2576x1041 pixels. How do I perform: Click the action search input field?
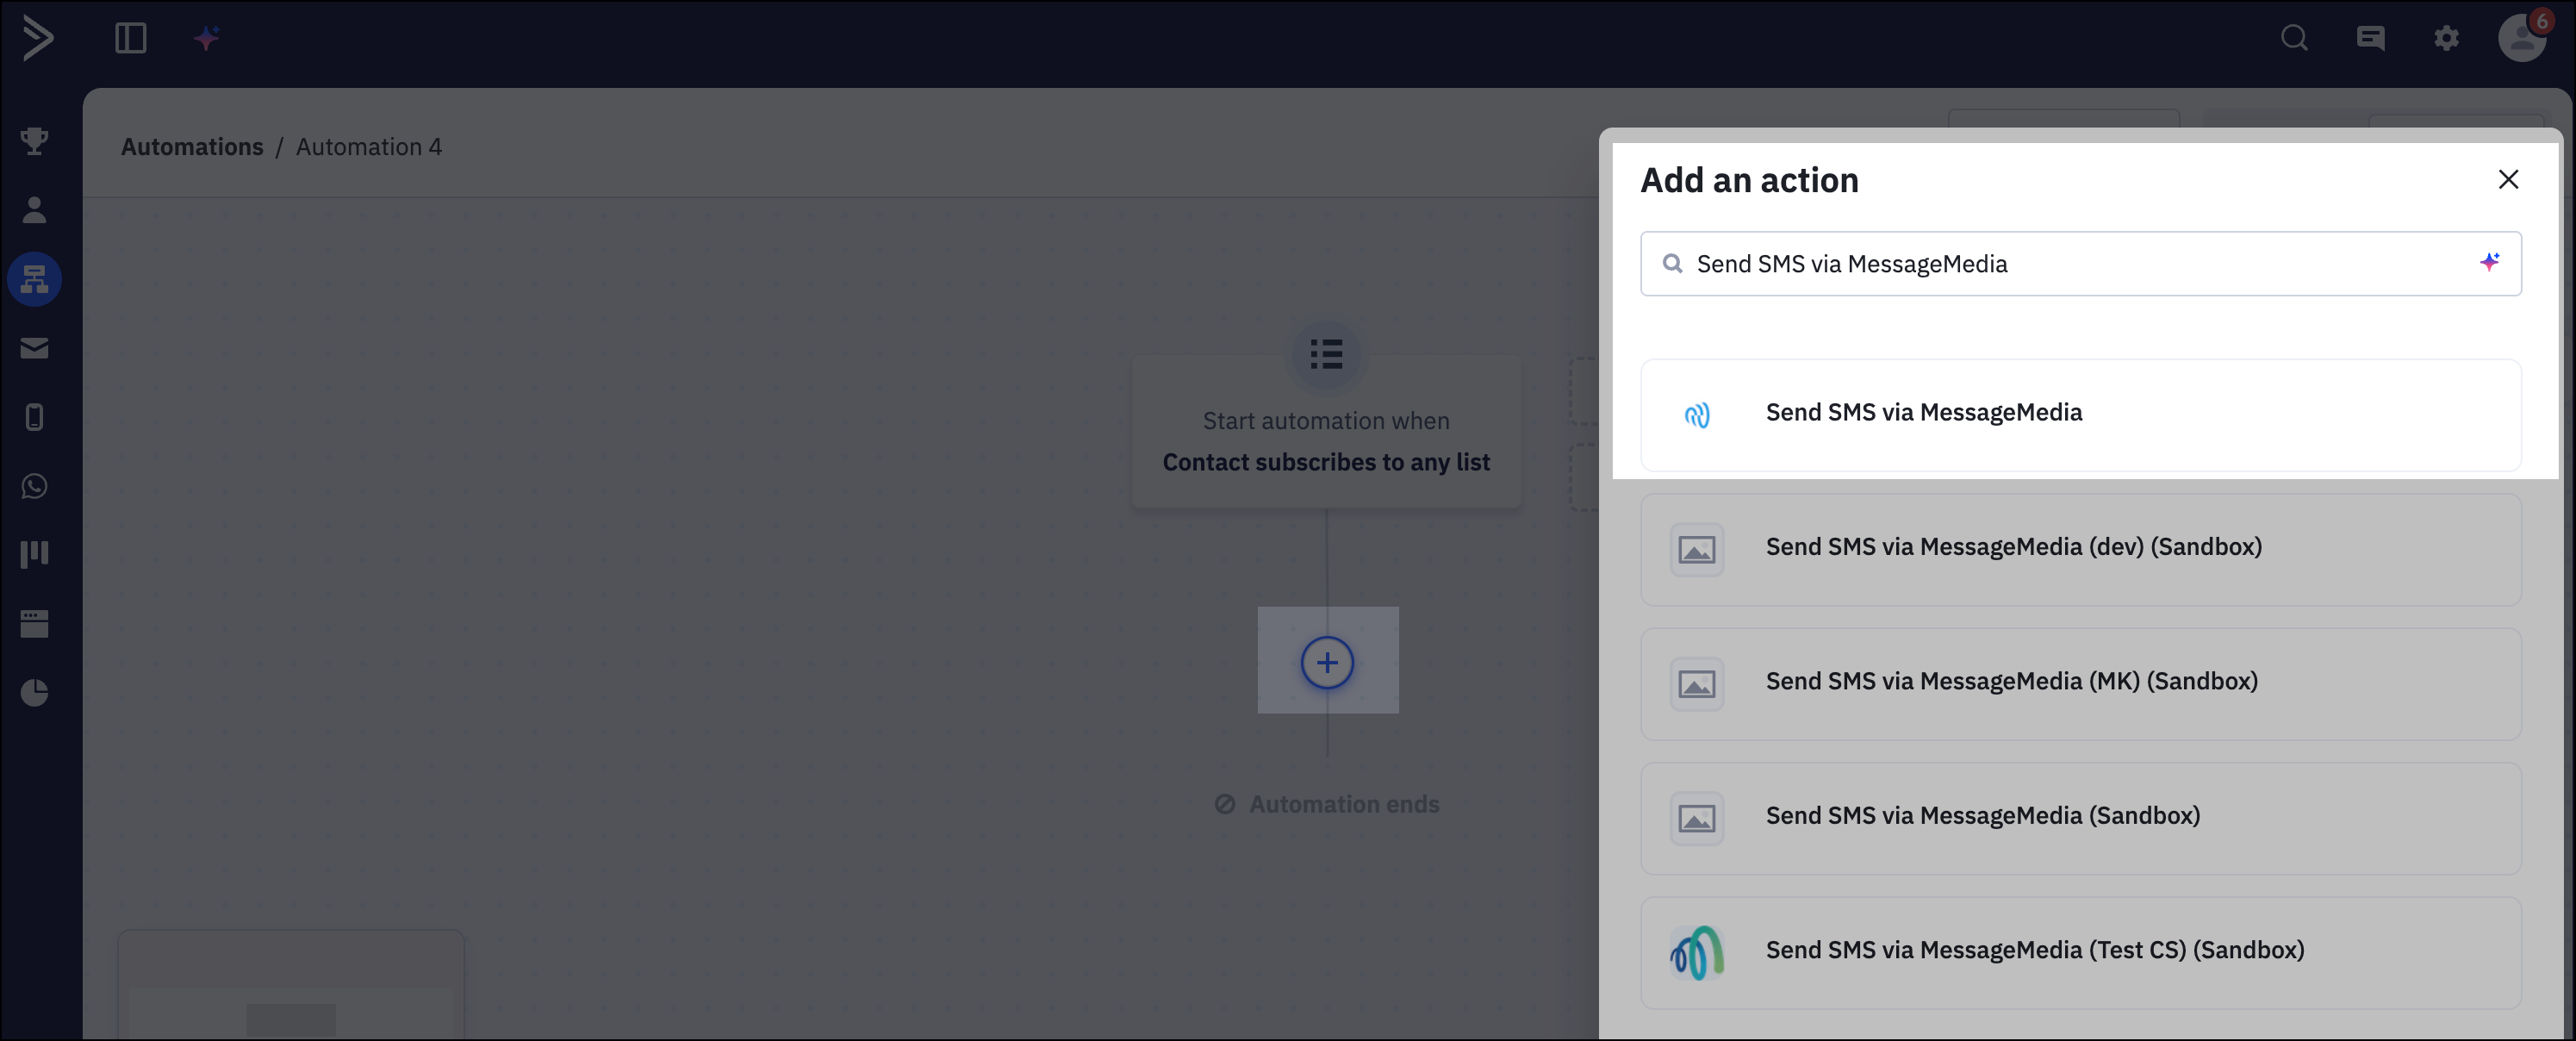pyautogui.click(x=2080, y=264)
